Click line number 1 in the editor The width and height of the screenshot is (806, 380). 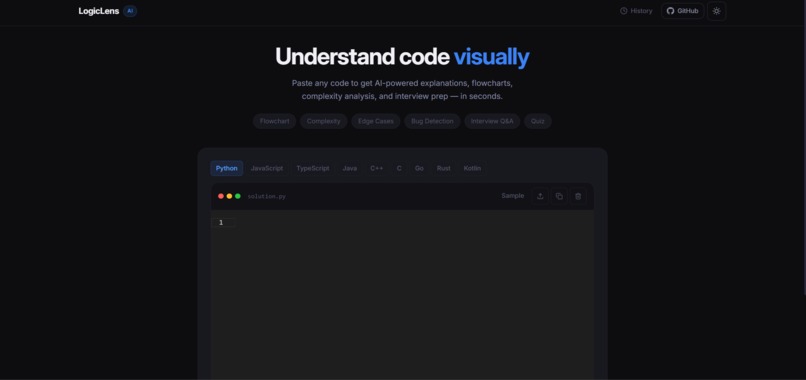(221, 223)
